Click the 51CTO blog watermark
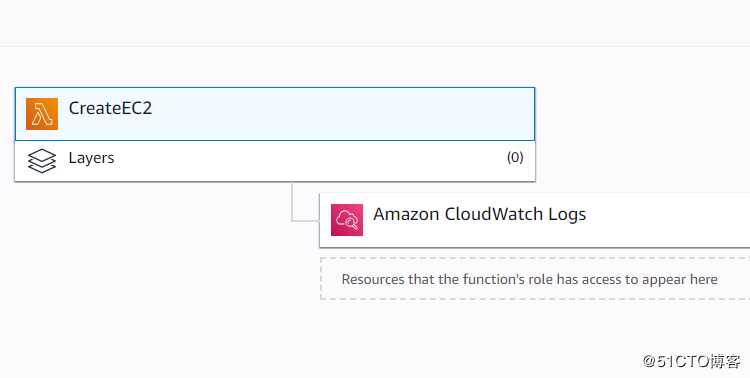The image size is (750, 378). (x=691, y=361)
